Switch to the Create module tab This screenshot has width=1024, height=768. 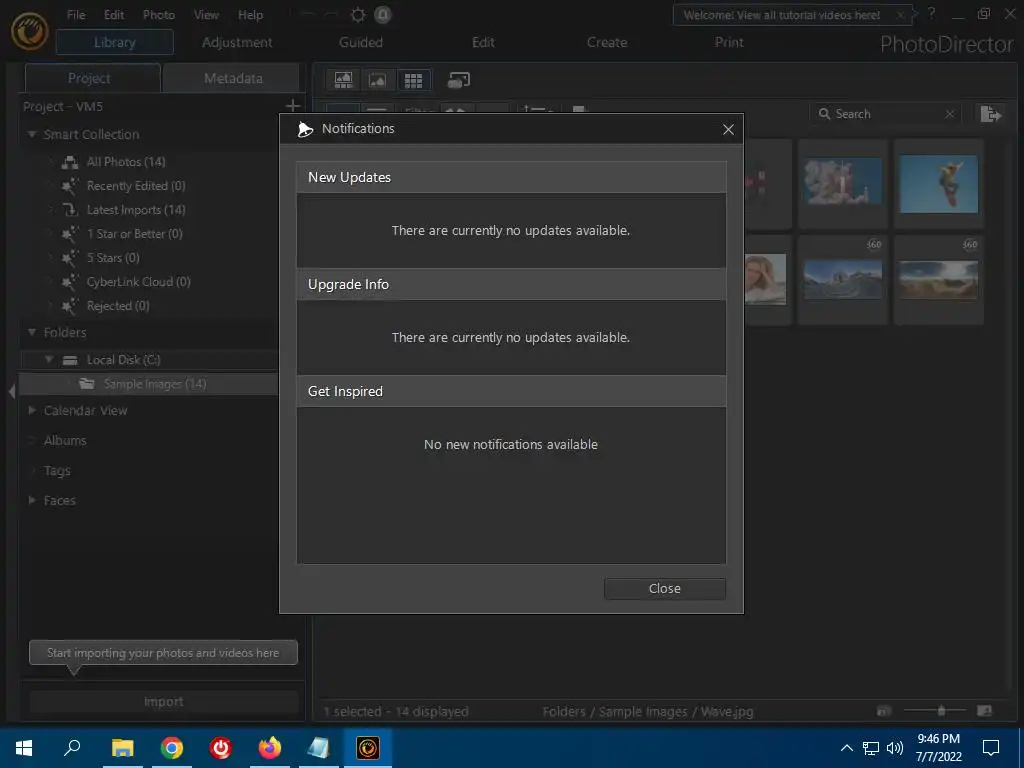[607, 42]
